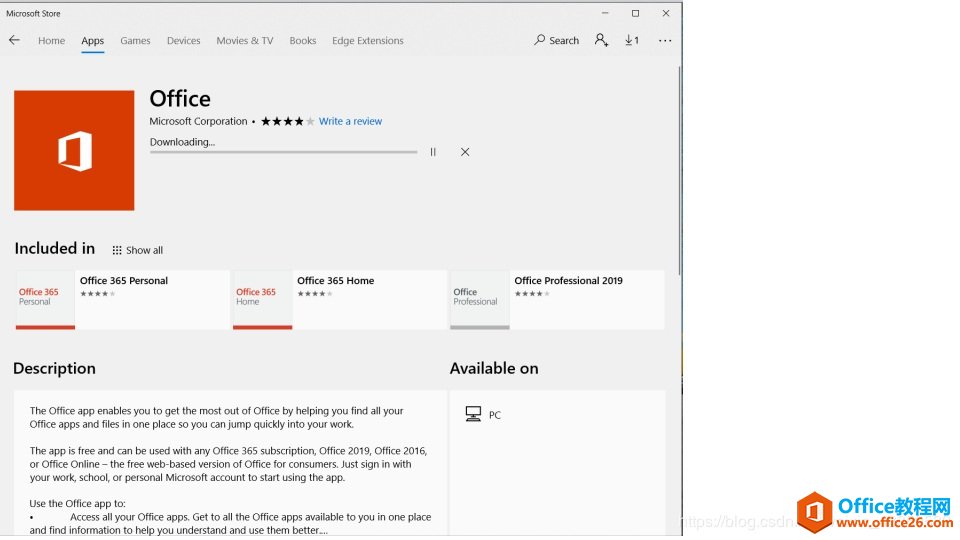Open the downloads indicator icon
Screen dimensions: 960x540
pyautogui.click(x=632, y=40)
